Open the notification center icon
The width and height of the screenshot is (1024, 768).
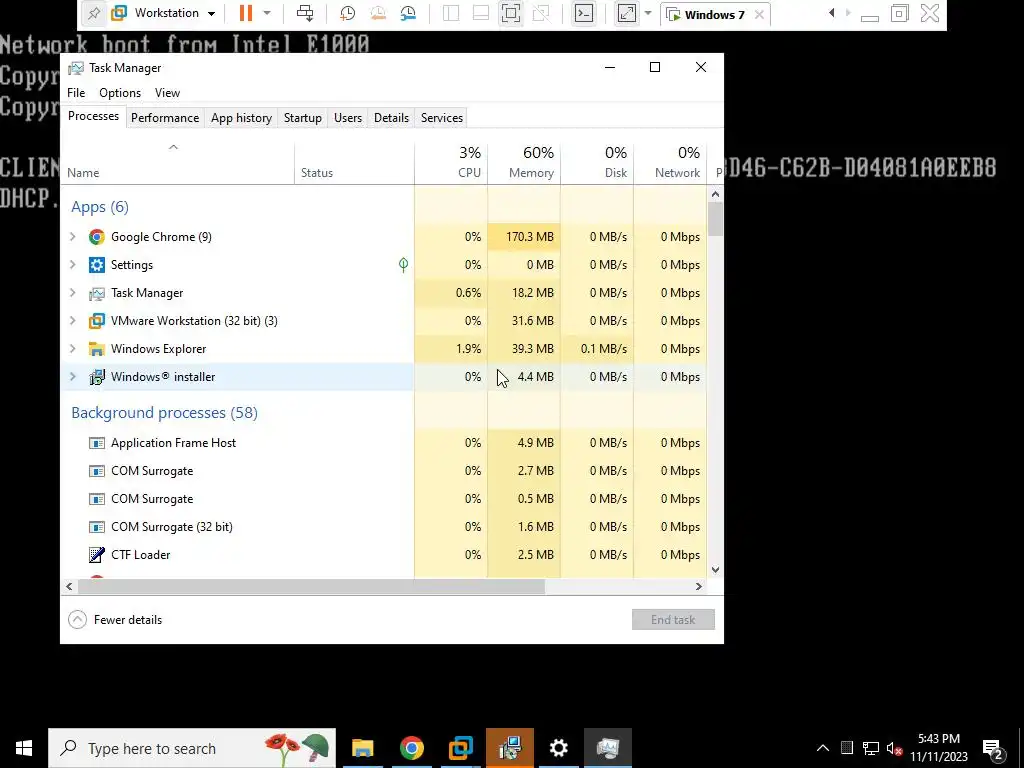[x=993, y=748]
